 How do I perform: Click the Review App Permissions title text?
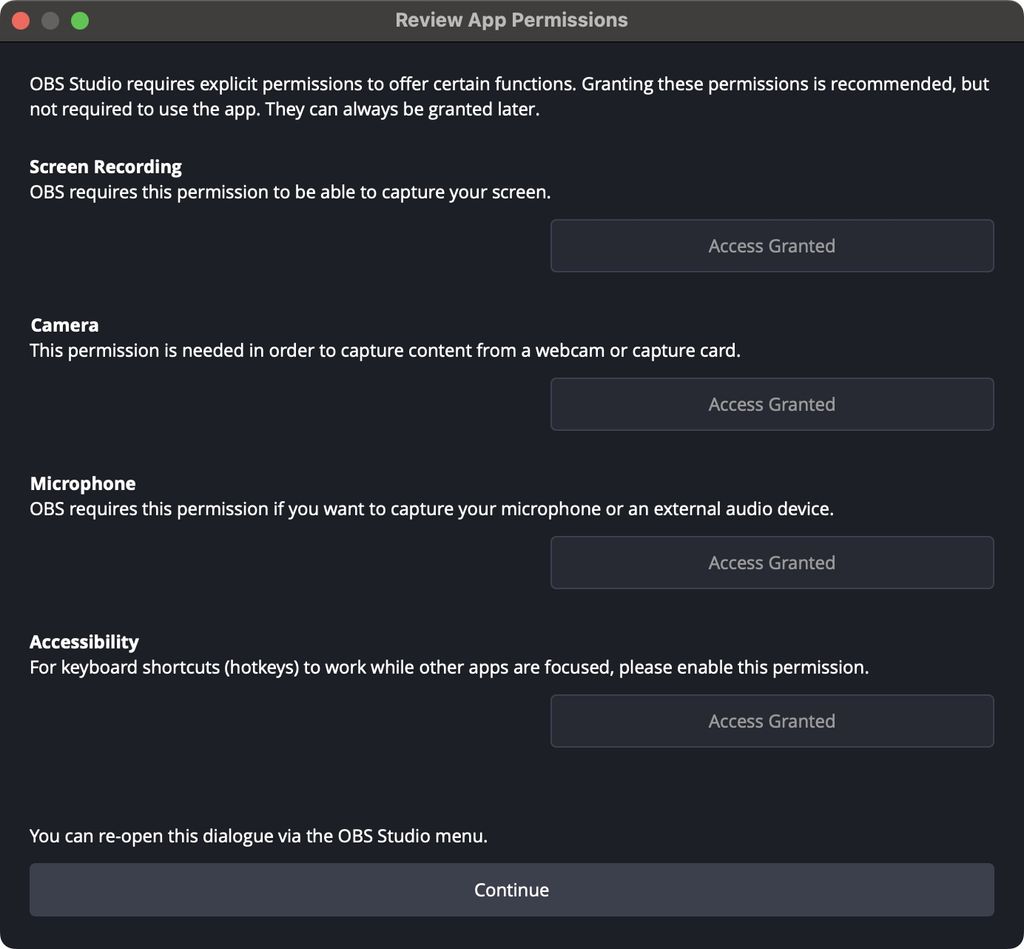pyautogui.click(x=511, y=20)
